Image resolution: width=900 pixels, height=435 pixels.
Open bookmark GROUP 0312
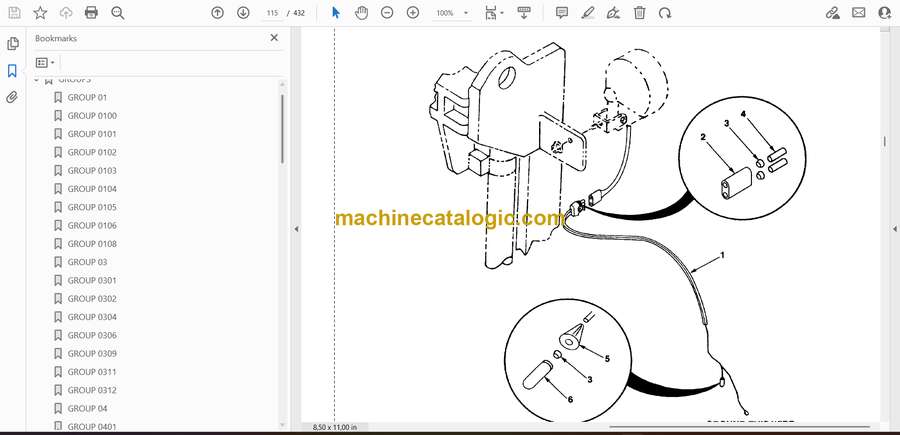[x=92, y=390]
